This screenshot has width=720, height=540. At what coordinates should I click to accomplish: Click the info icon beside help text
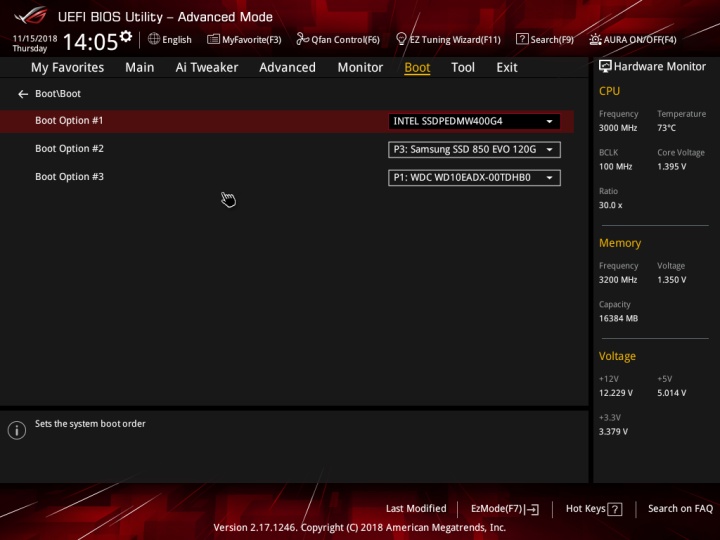17,430
